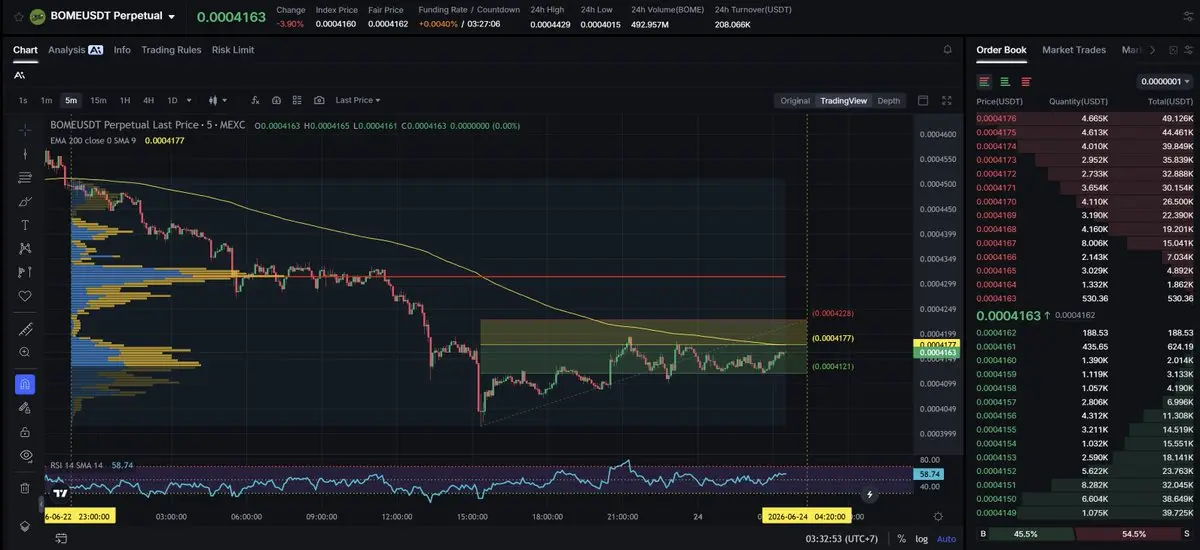Click the lightning bolt icon on RSI pane
This screenshot has height=550, width=1200.
tap(870, 494)
